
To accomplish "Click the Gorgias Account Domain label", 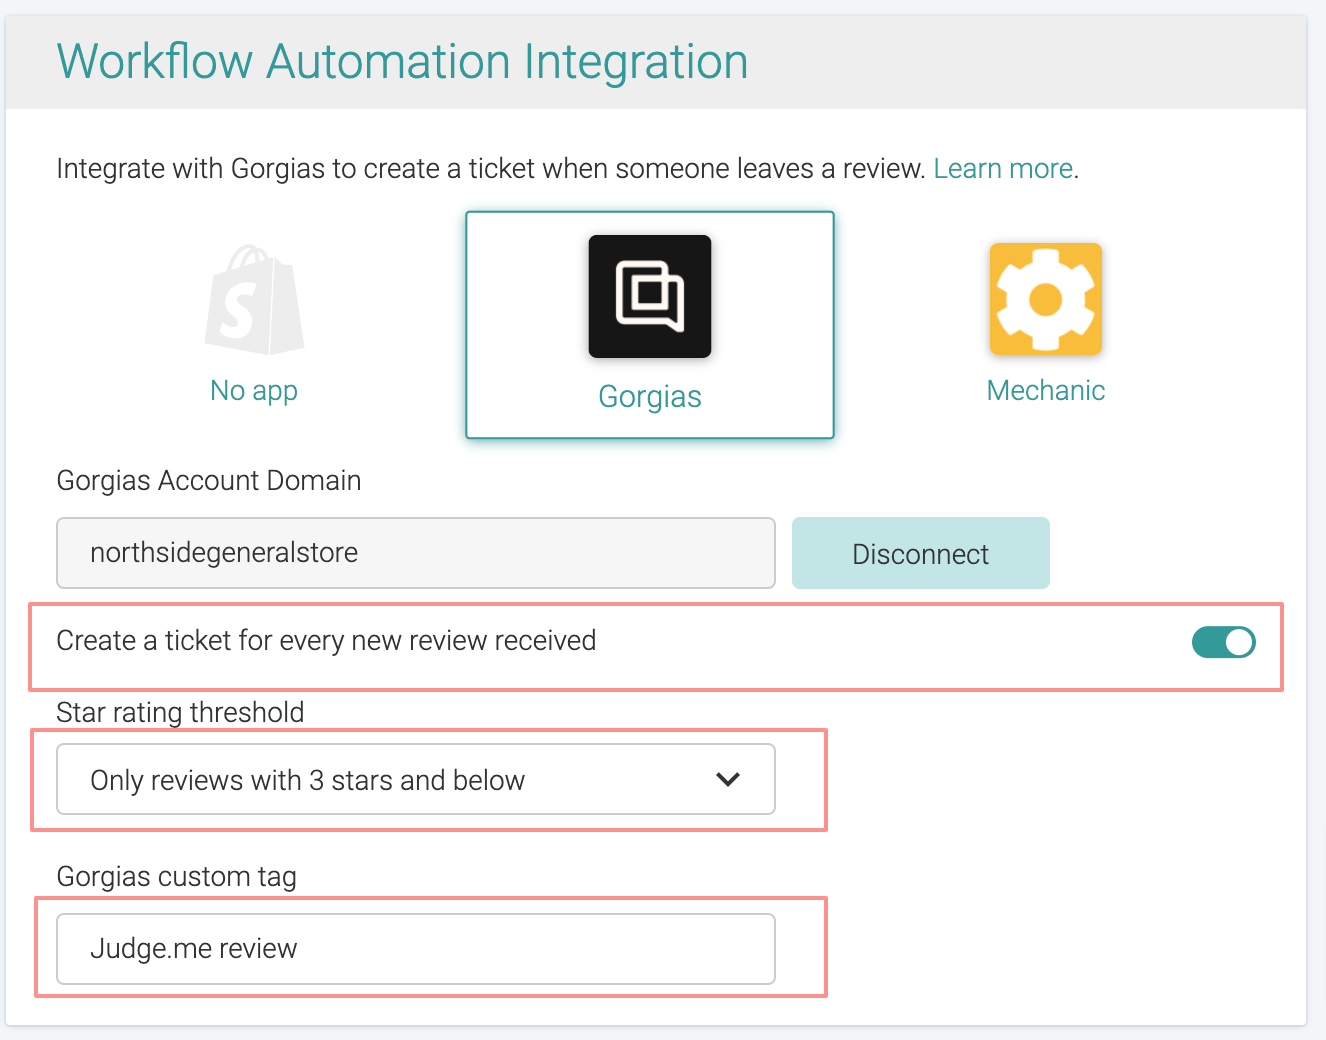I will point(209,480).
